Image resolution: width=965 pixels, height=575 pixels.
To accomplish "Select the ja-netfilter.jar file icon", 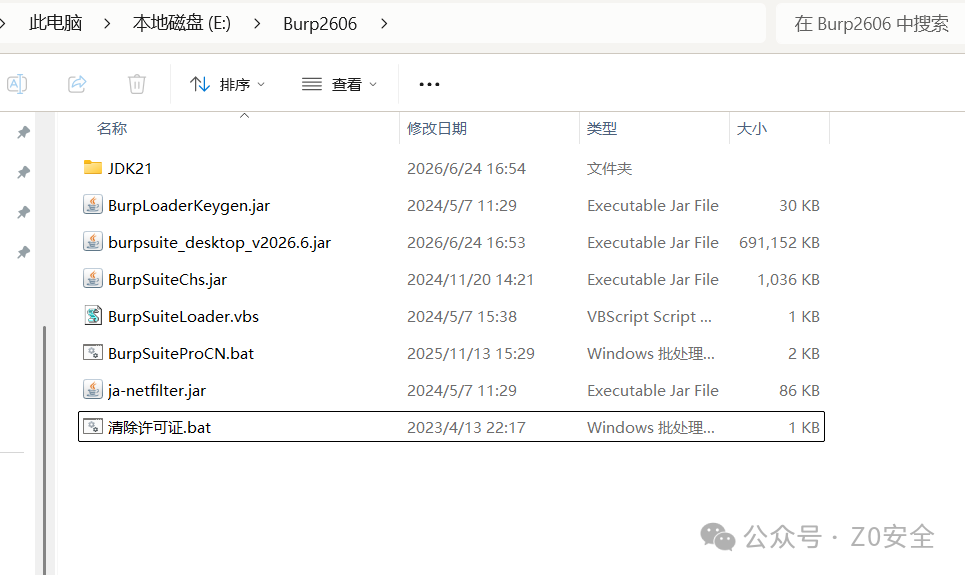I will coord(93,389).
